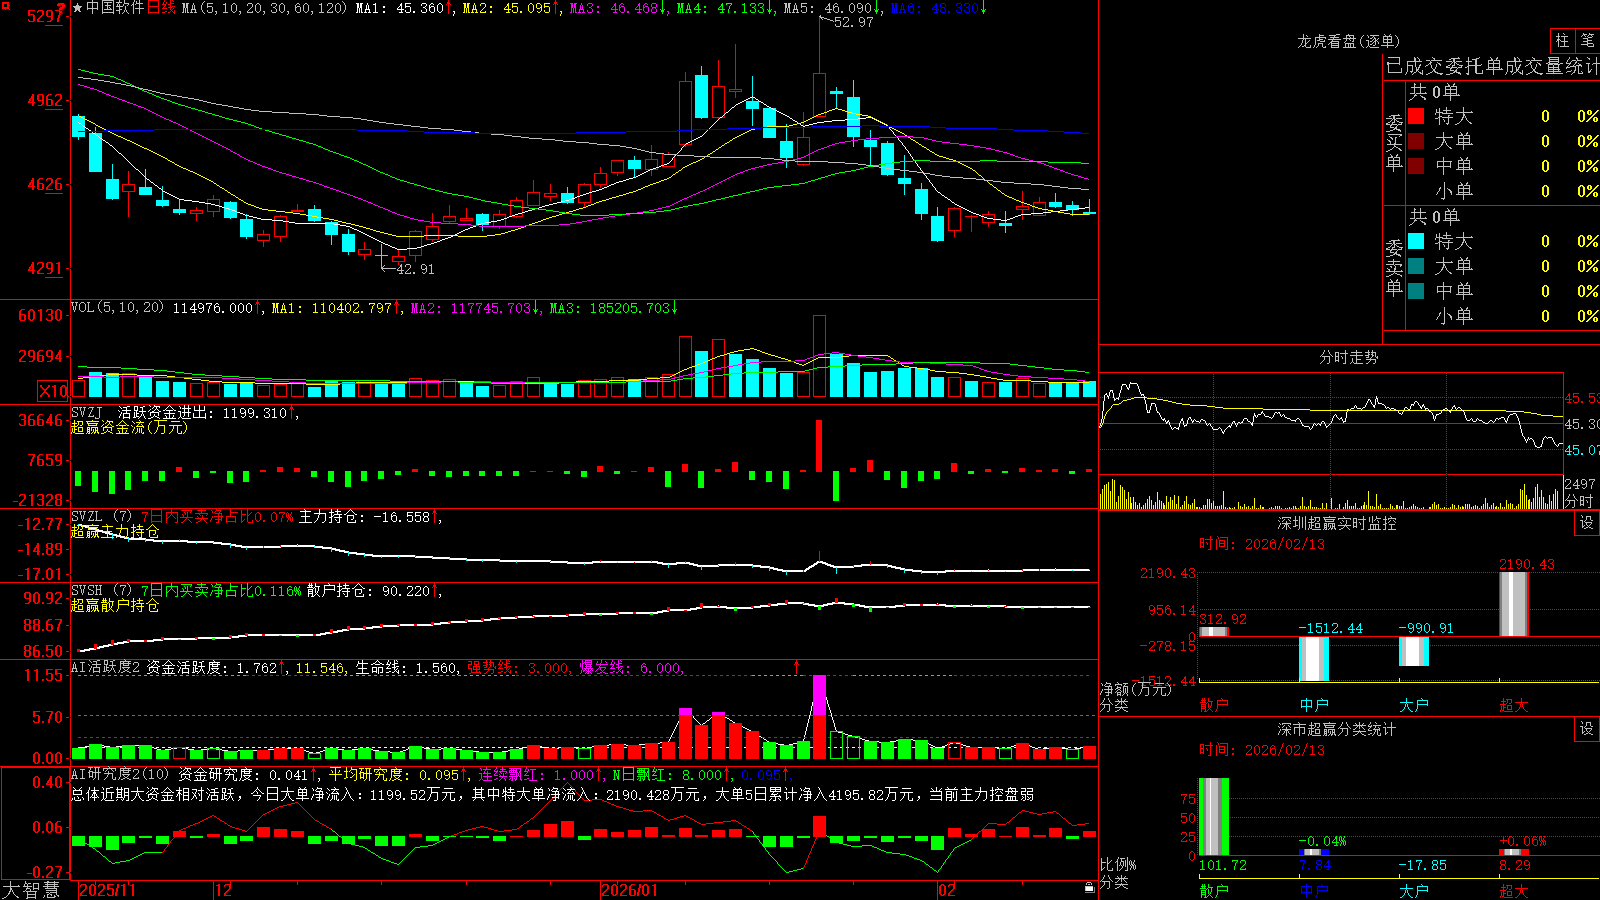The image size is (1600, 900).
Task: Click the tall red SVZJ capital inflow bar
Action: [819, 446]
